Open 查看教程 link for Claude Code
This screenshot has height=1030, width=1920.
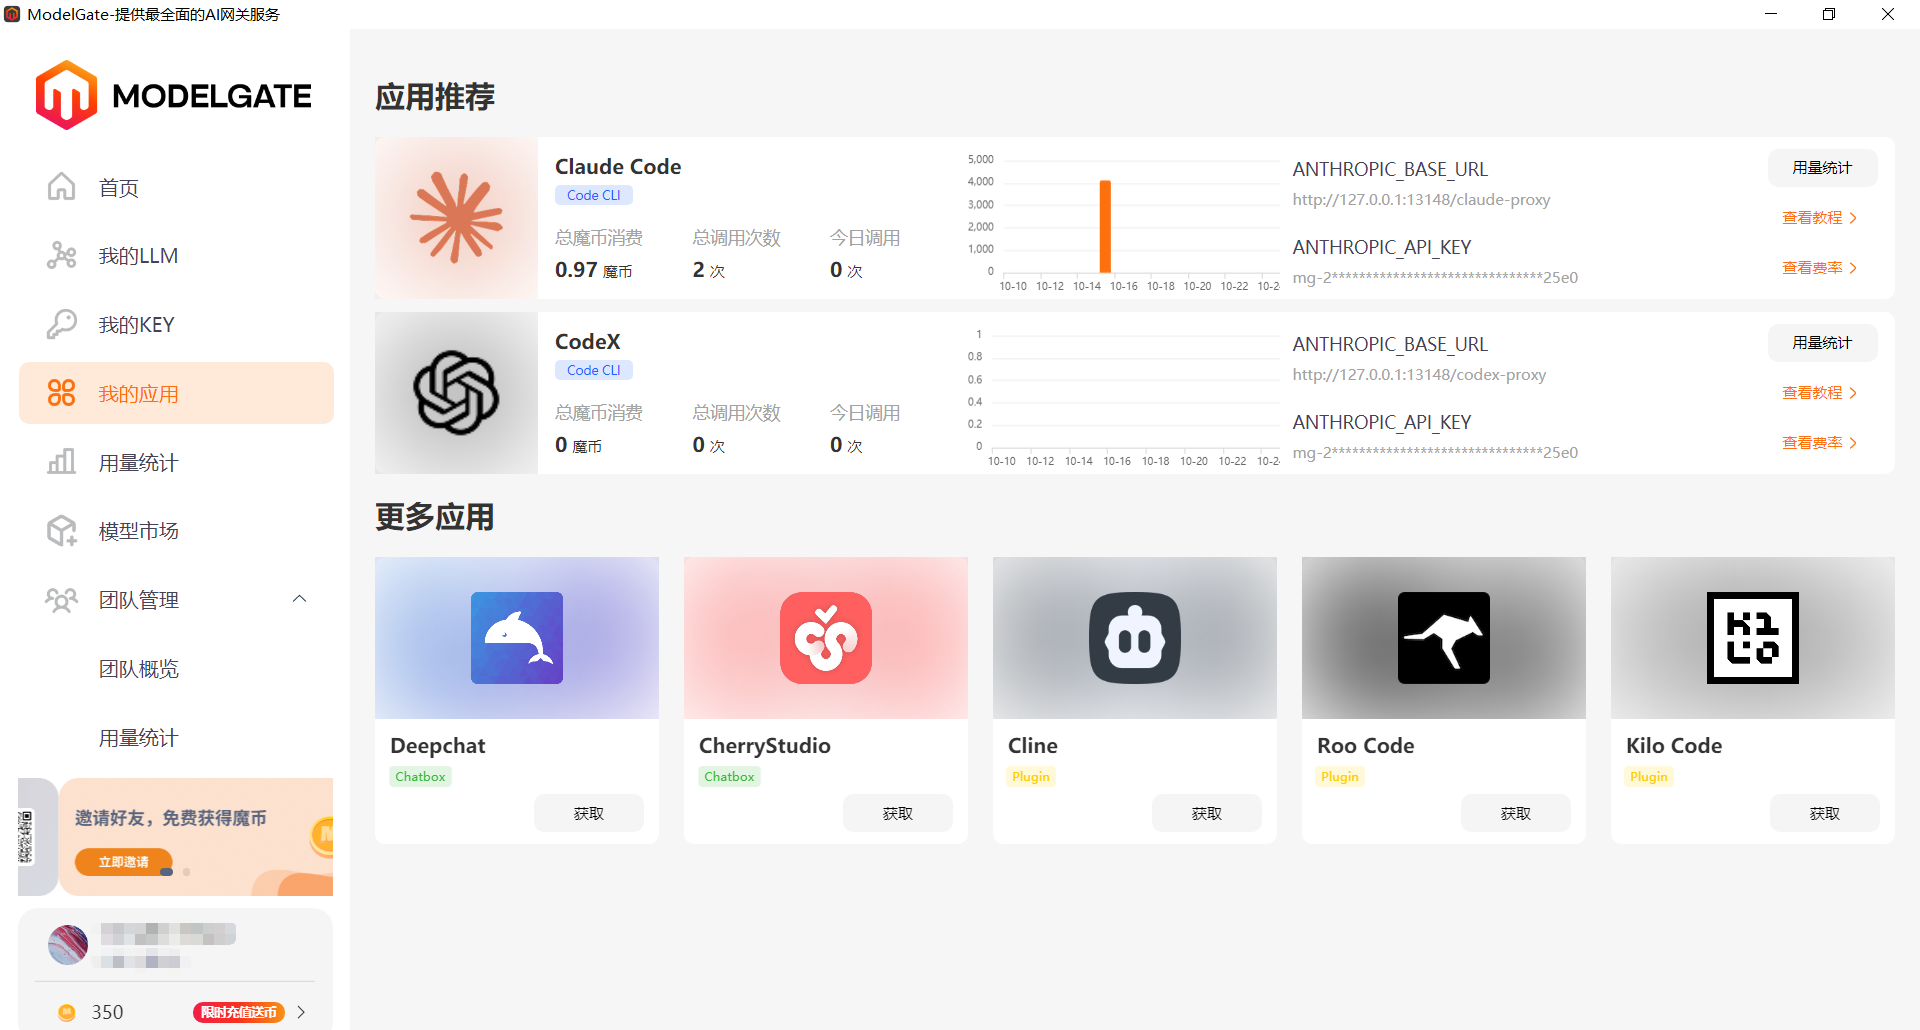pos(1819,218)
